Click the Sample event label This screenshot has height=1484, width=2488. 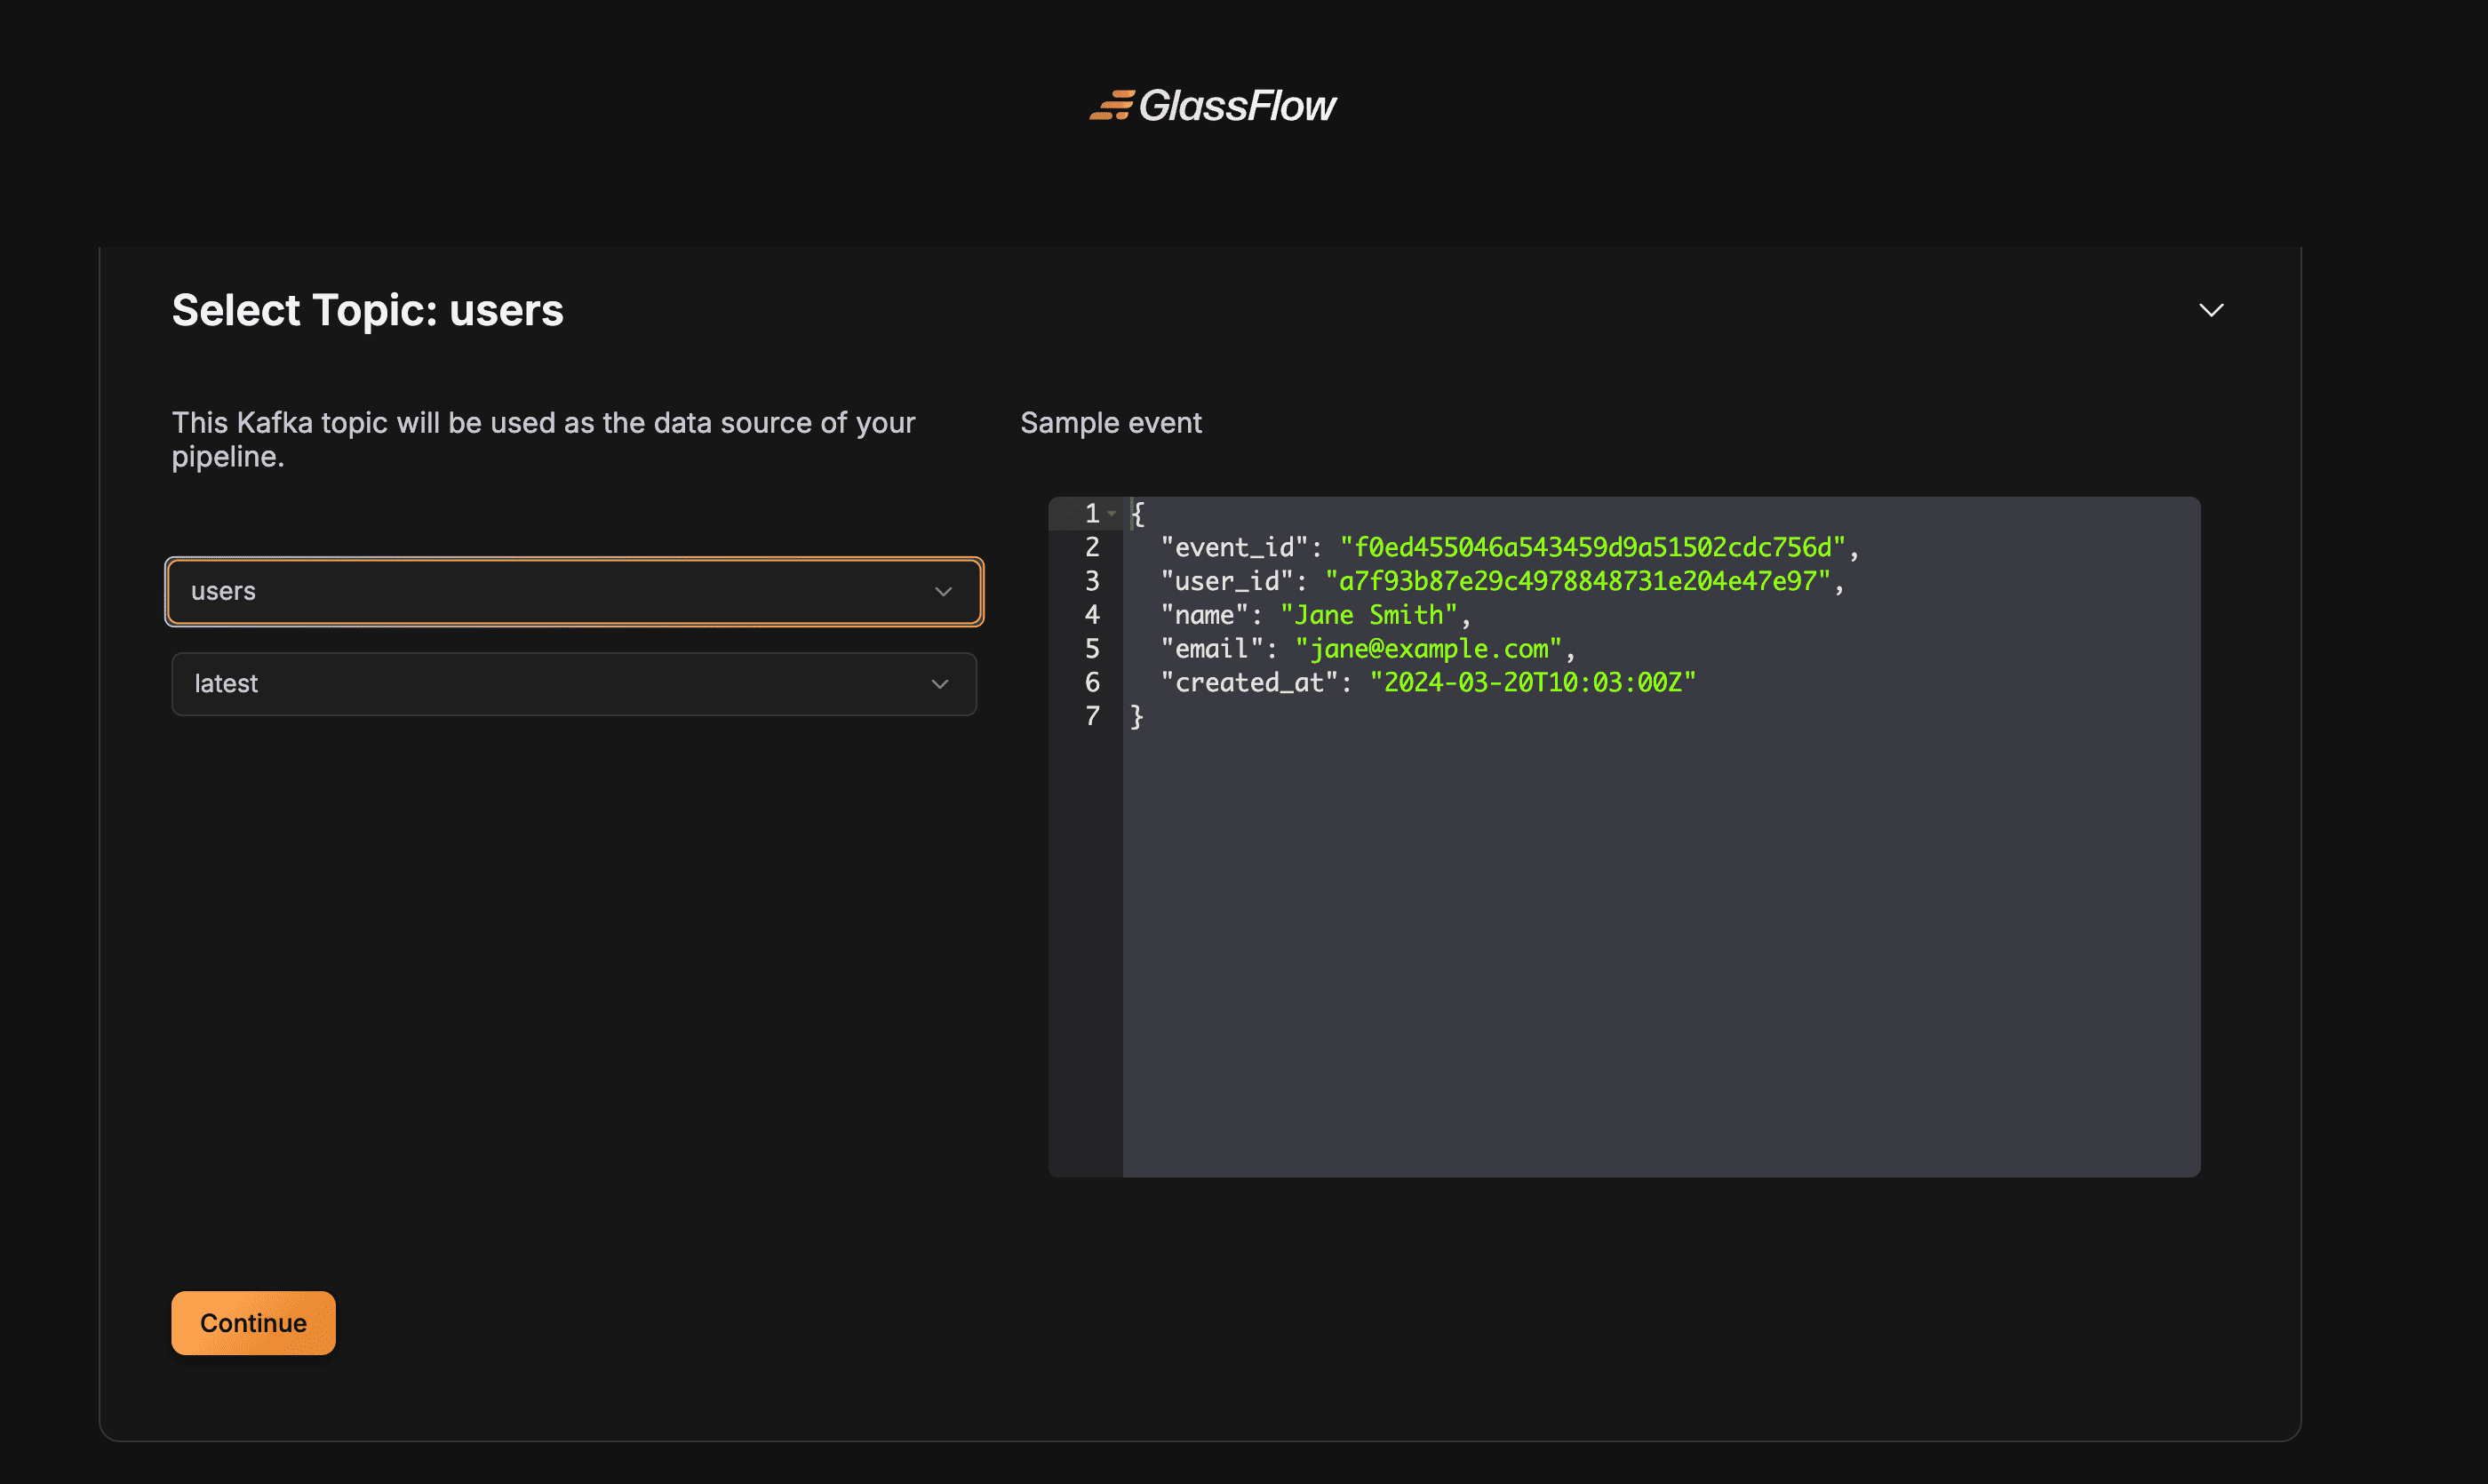(1110, 423)
